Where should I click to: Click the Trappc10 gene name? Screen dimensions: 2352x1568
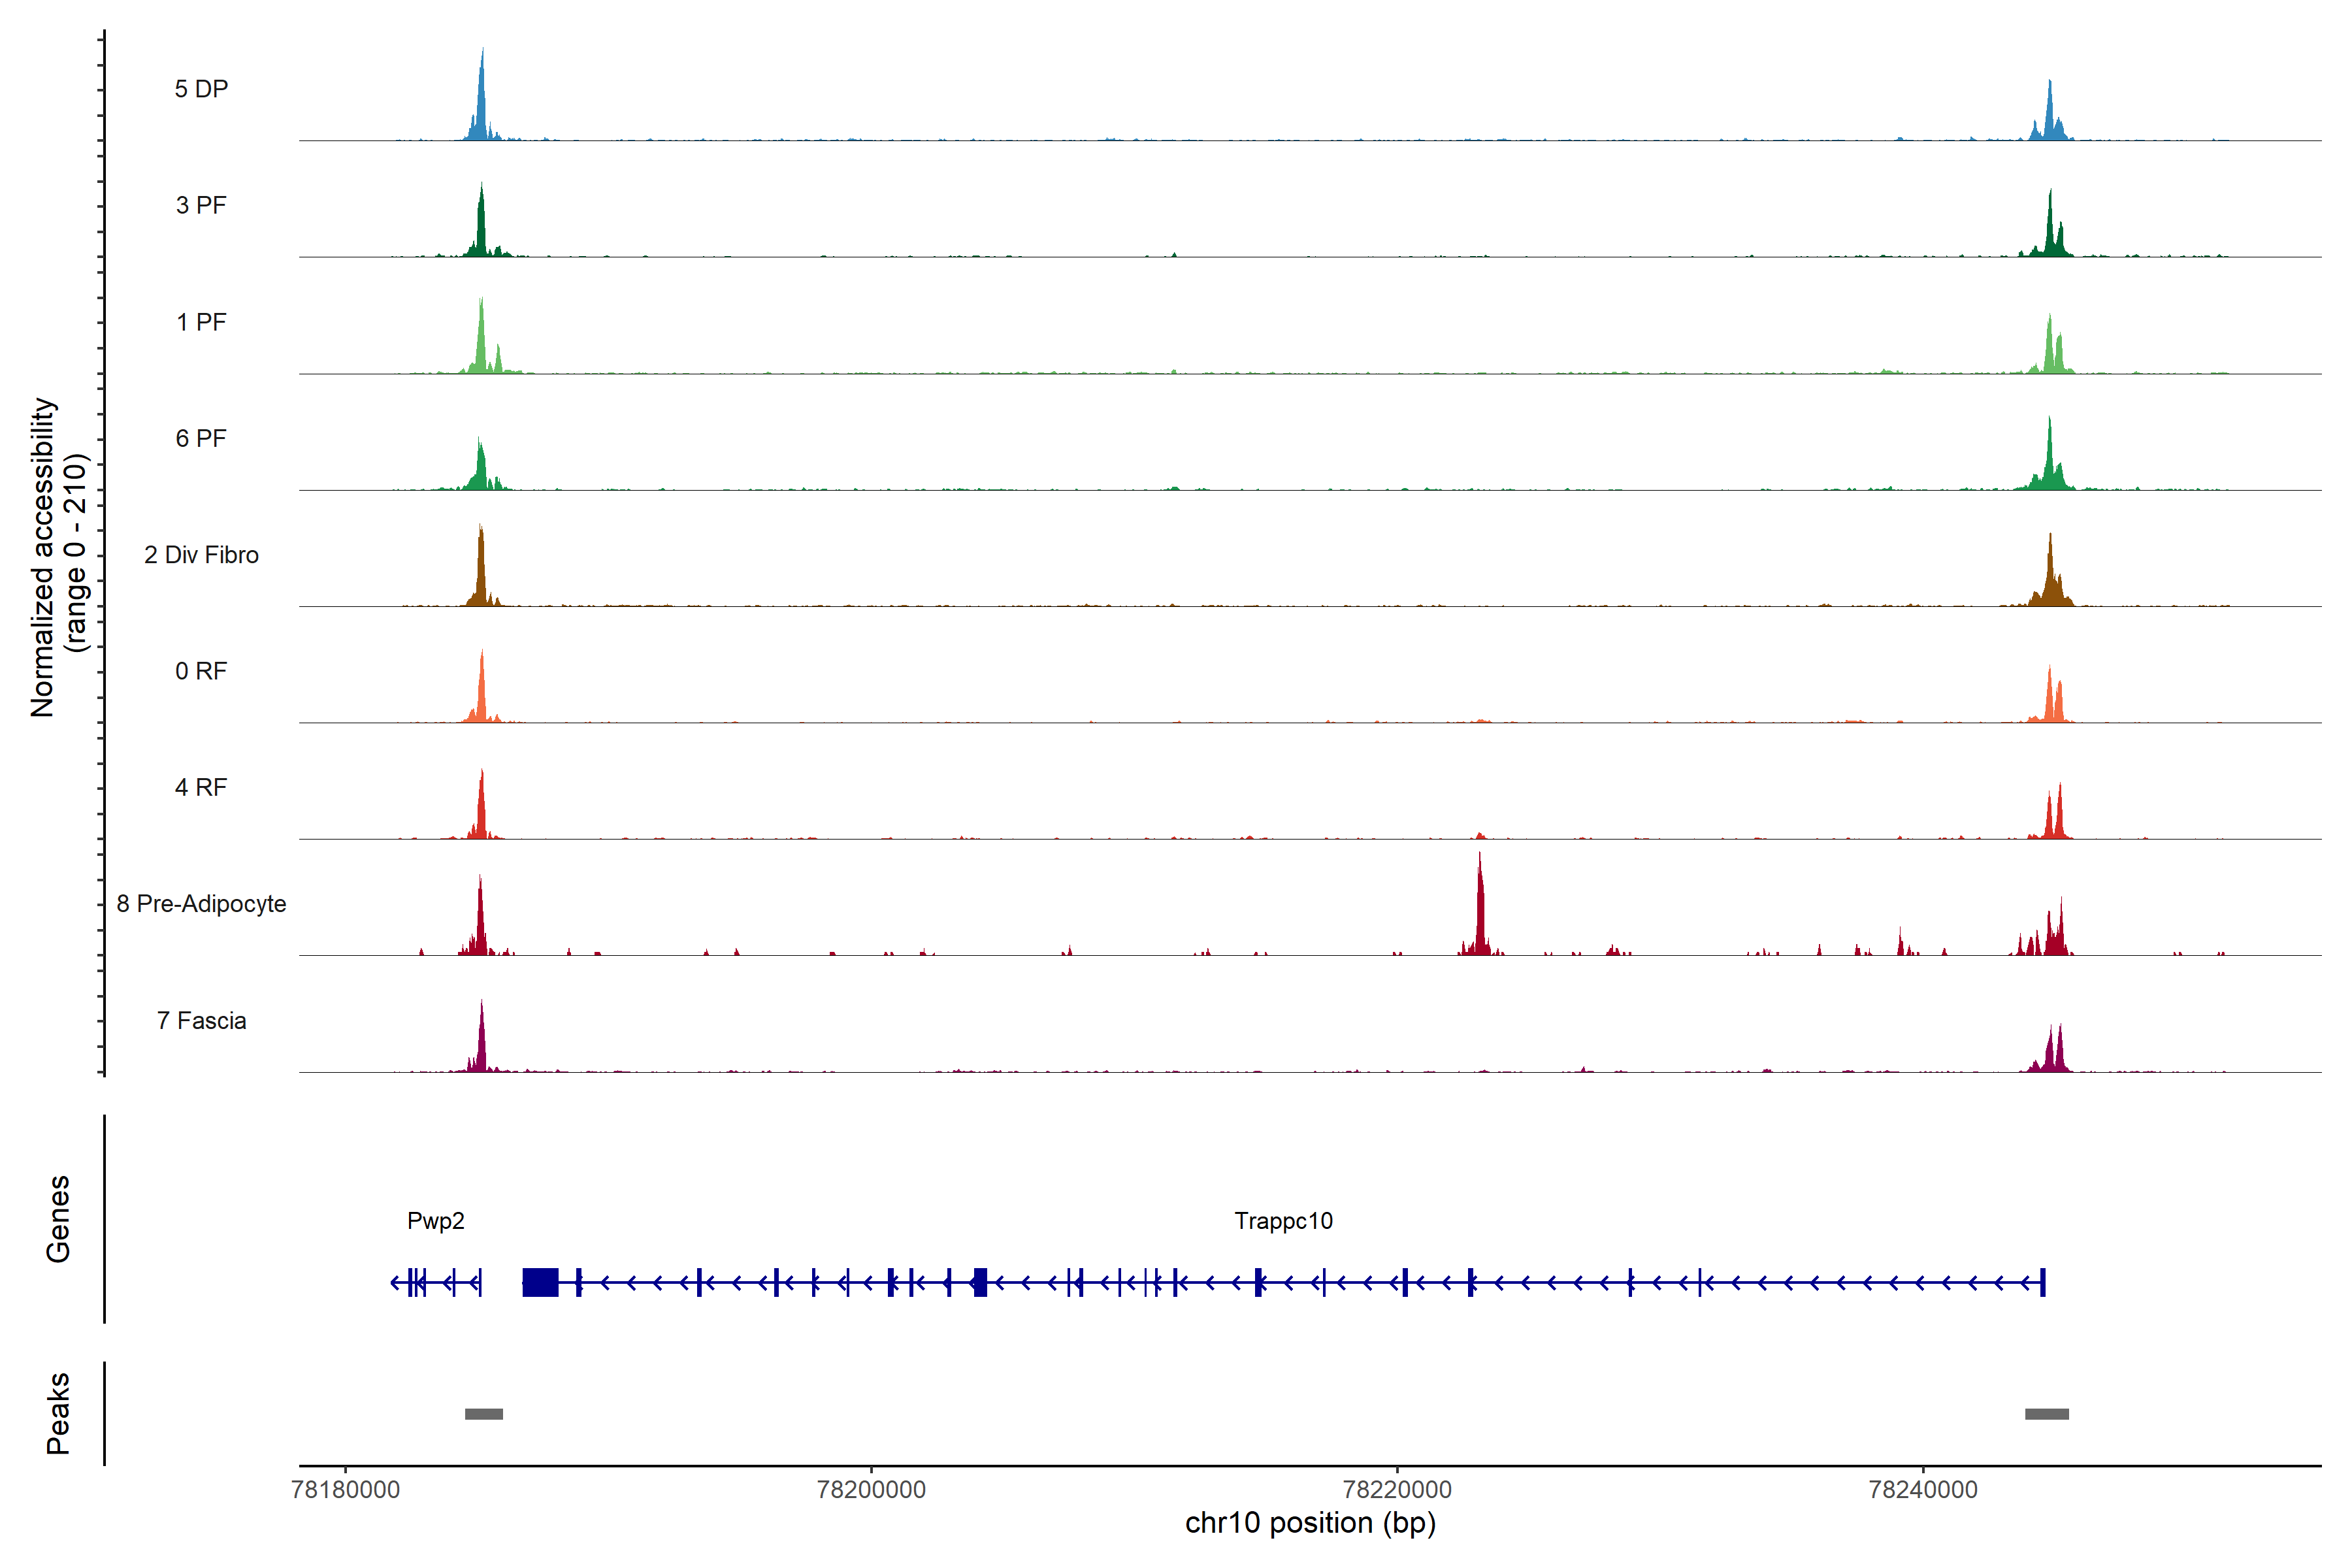[x=1283, y=1221]
